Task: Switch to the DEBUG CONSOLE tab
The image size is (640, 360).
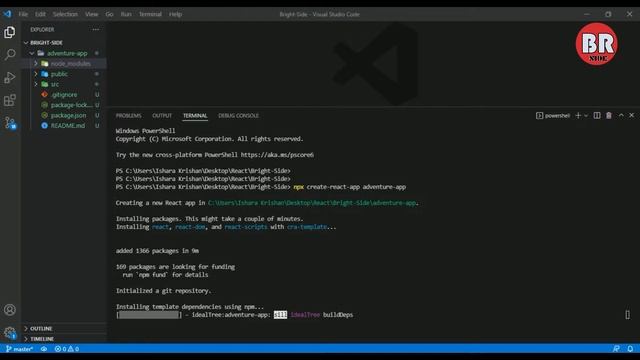Action: 238,116
